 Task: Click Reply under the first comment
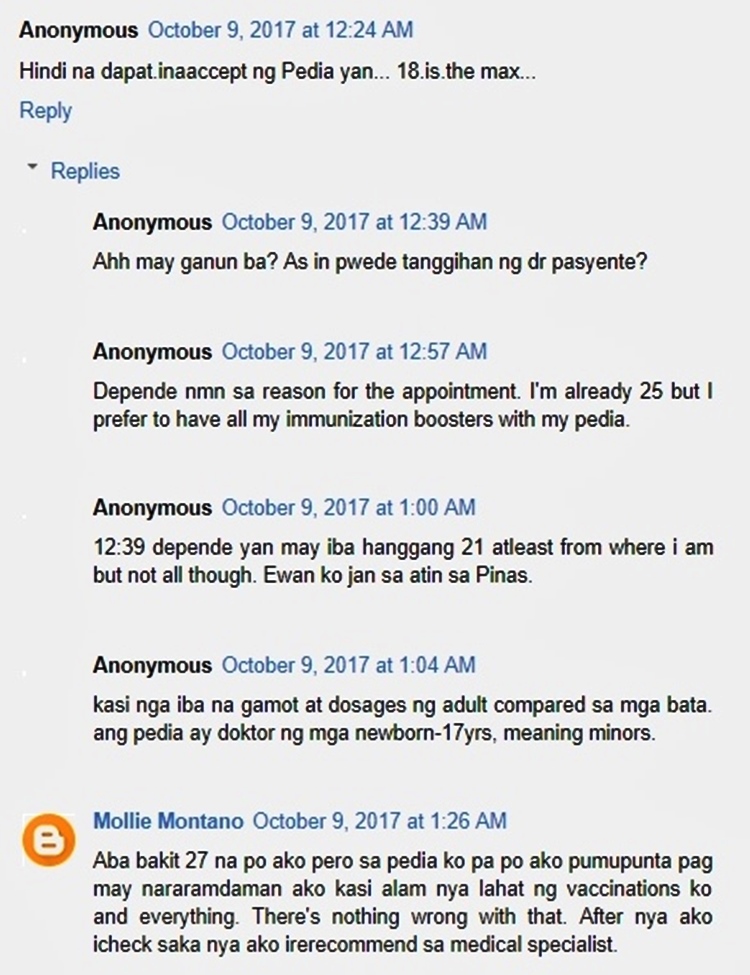[45, 111]
